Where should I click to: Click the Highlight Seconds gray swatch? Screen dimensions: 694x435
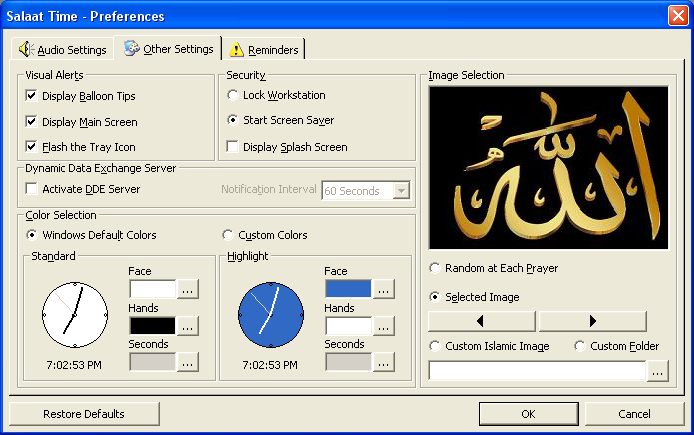click(x=348, y=362)
